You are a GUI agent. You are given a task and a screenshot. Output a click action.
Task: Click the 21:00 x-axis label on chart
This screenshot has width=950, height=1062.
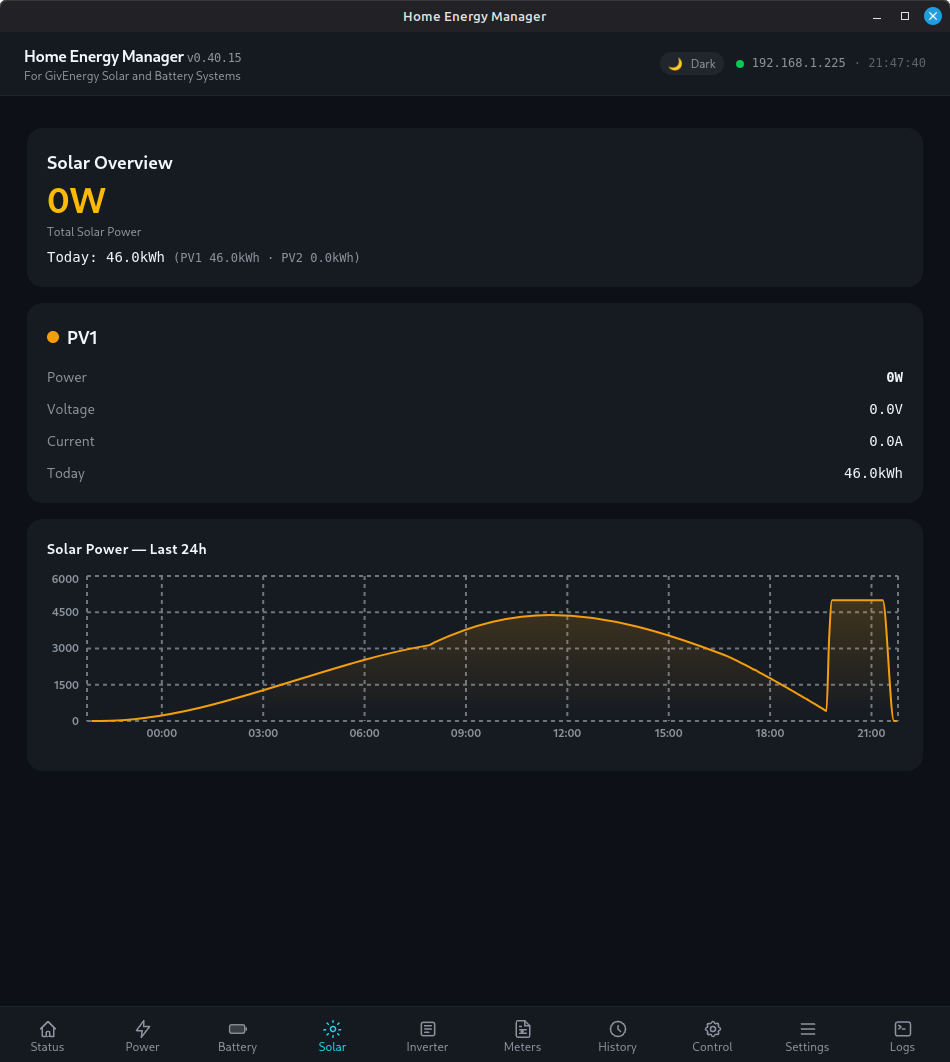pos(871,733)
